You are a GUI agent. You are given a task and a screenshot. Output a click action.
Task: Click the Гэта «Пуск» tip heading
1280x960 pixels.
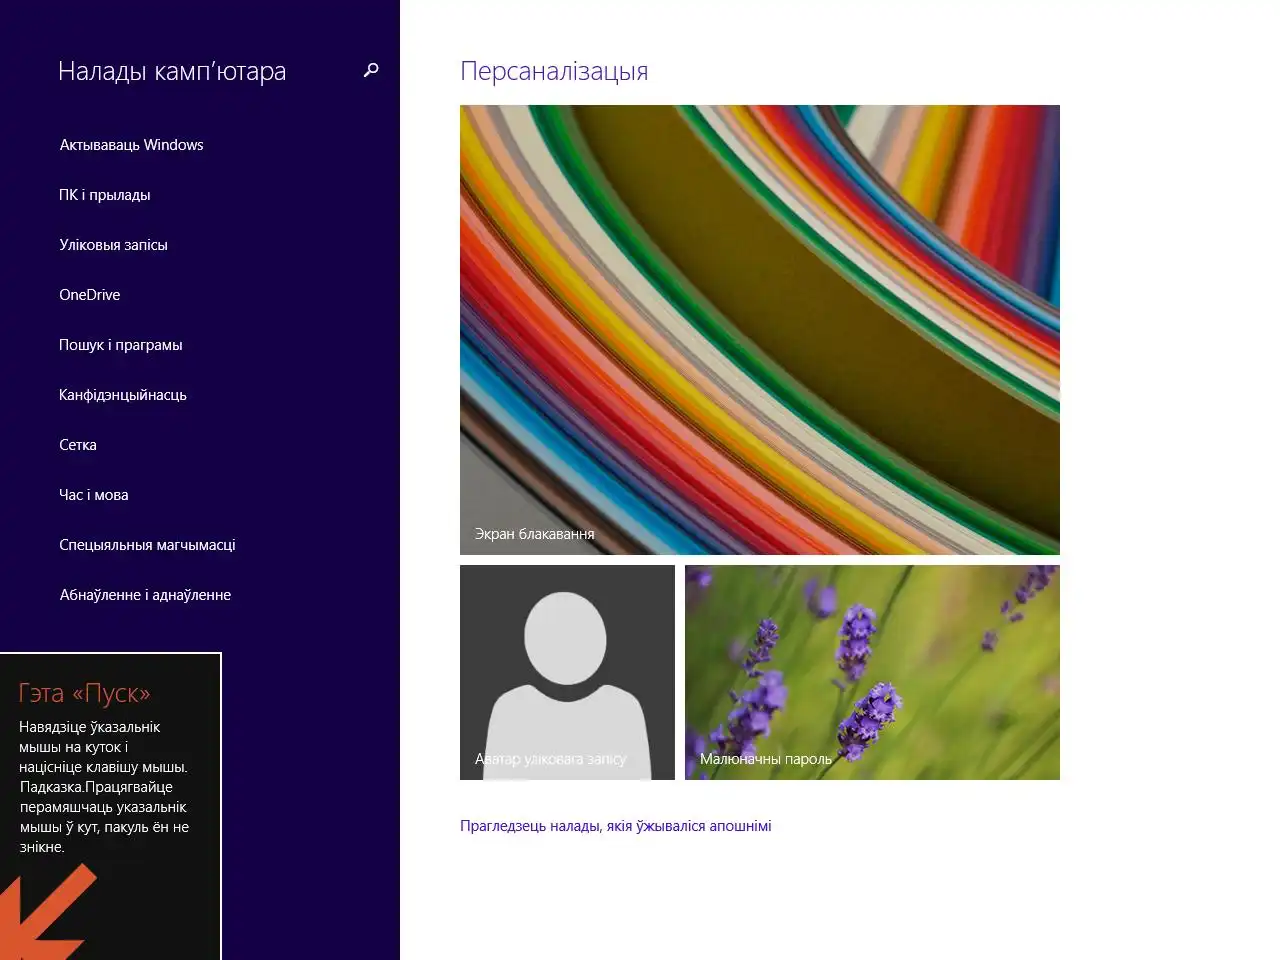pyautogui.click(x=84, y=693)
